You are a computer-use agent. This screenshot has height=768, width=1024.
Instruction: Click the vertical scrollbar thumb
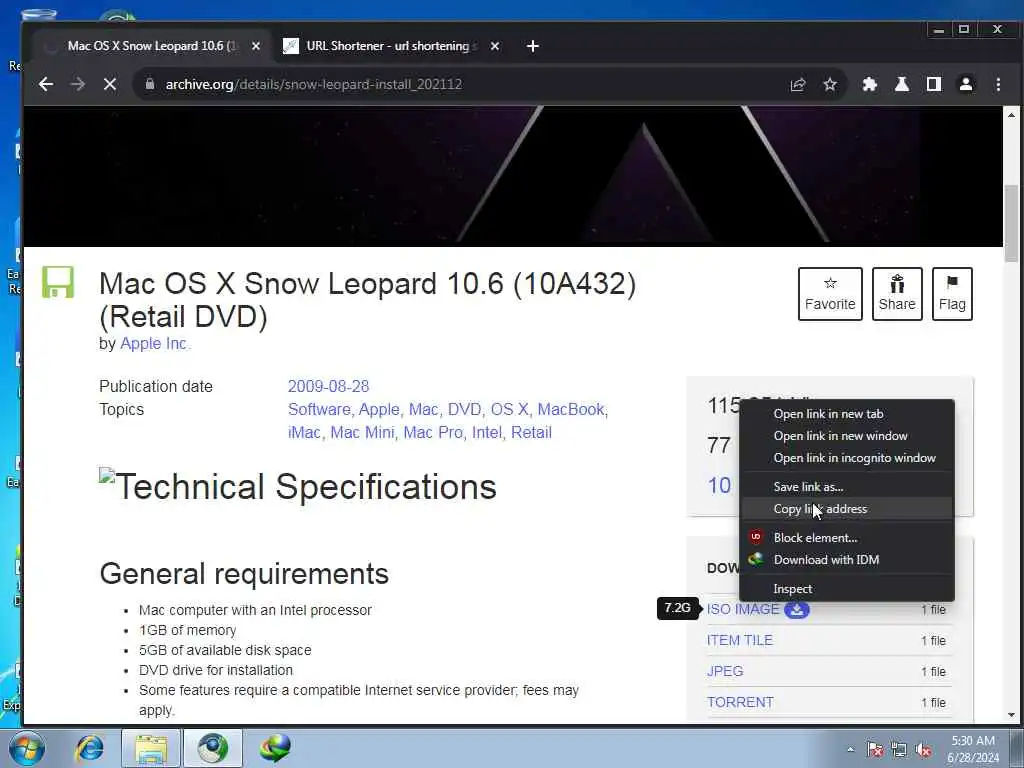1012,223
